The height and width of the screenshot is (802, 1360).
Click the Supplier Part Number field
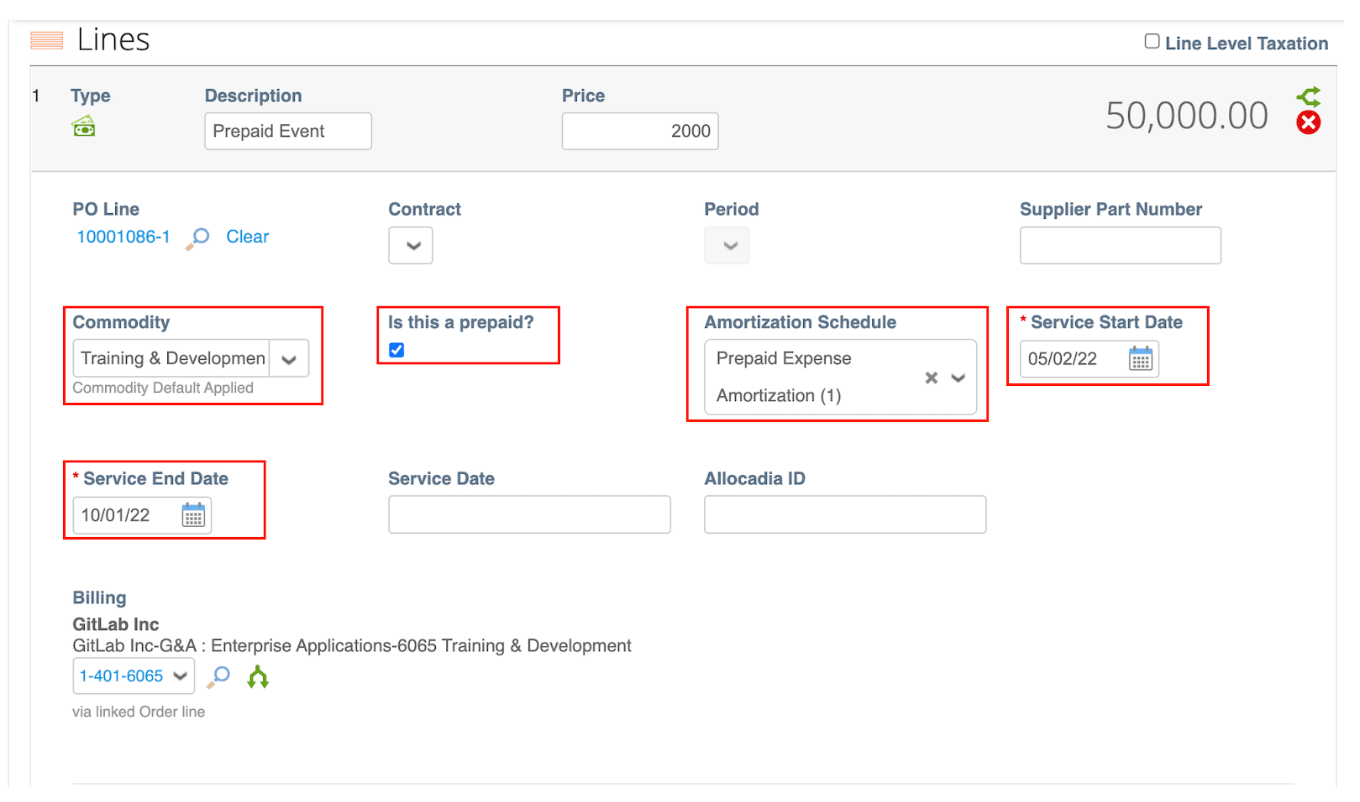pyautogui.click(x=1120, y=245)
